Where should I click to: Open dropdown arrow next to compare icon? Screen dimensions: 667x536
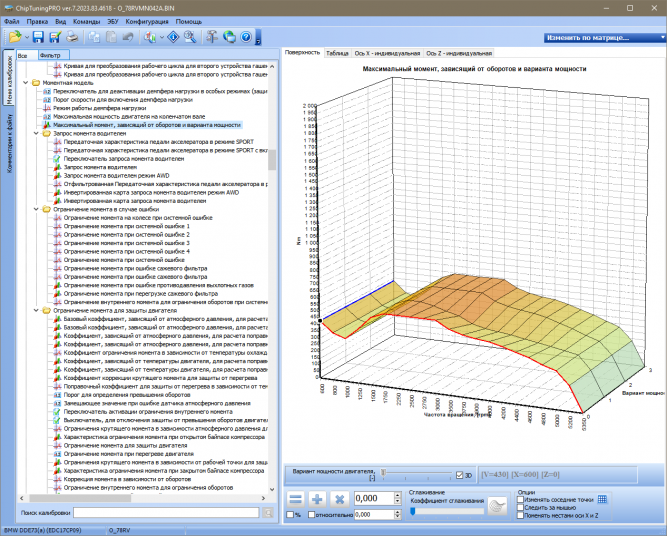click(x=162, y=37)
